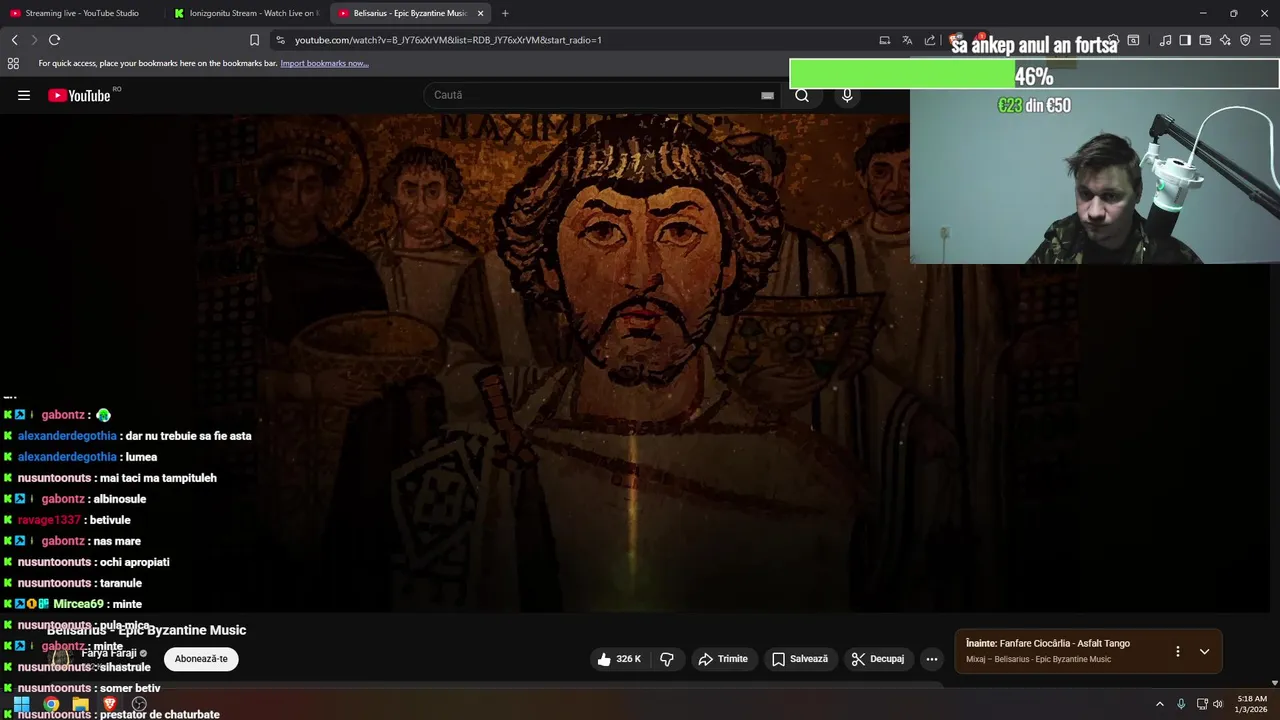Click chat username 'alexanderdegothia' saying 'lumea'

(x=67, y=457)
